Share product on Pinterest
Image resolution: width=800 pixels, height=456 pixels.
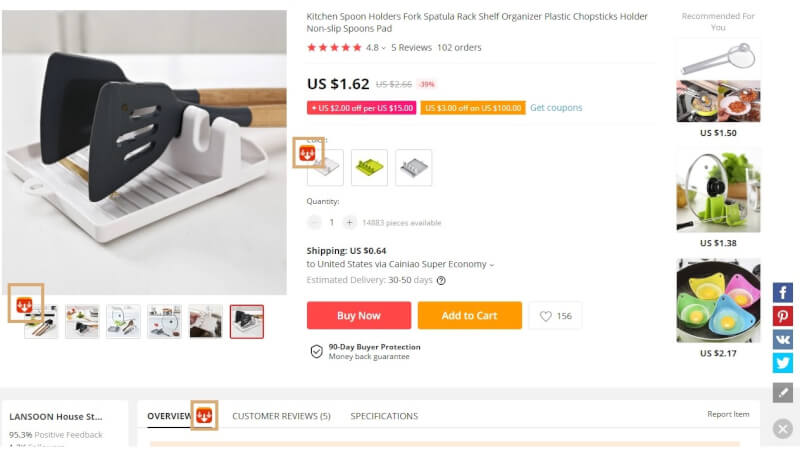pyautogui.click(x=783, y=316)
